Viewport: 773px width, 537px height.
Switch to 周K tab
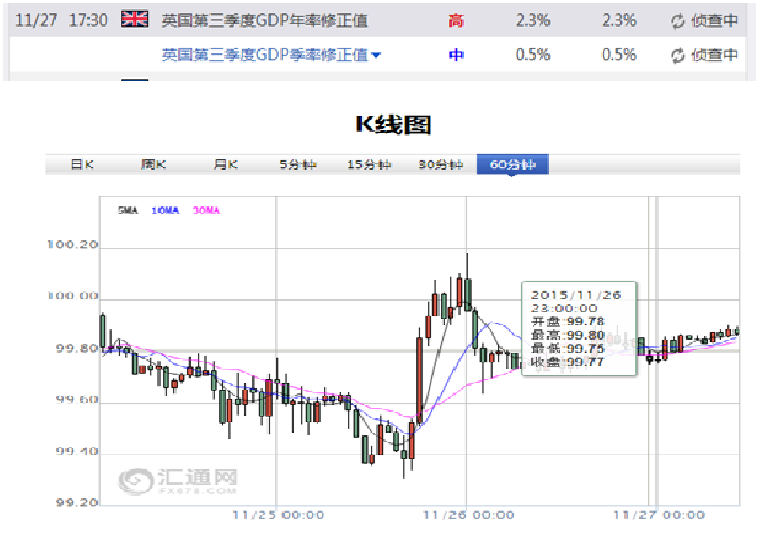point(153,164)
